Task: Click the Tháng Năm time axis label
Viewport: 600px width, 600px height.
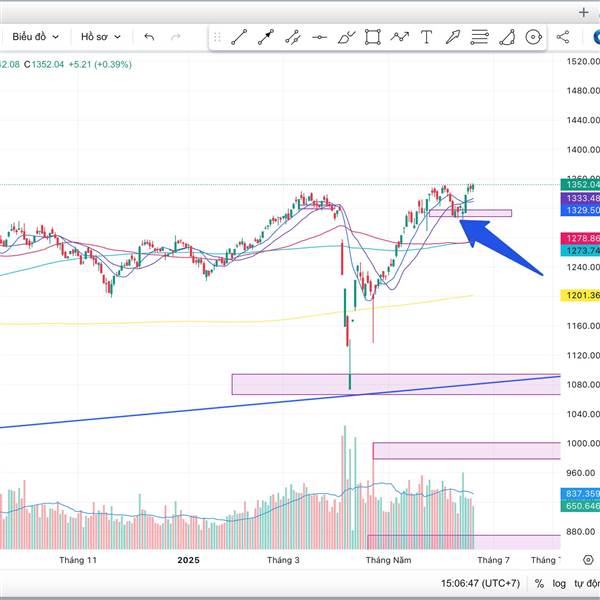Action: click(x=388, y=560)
